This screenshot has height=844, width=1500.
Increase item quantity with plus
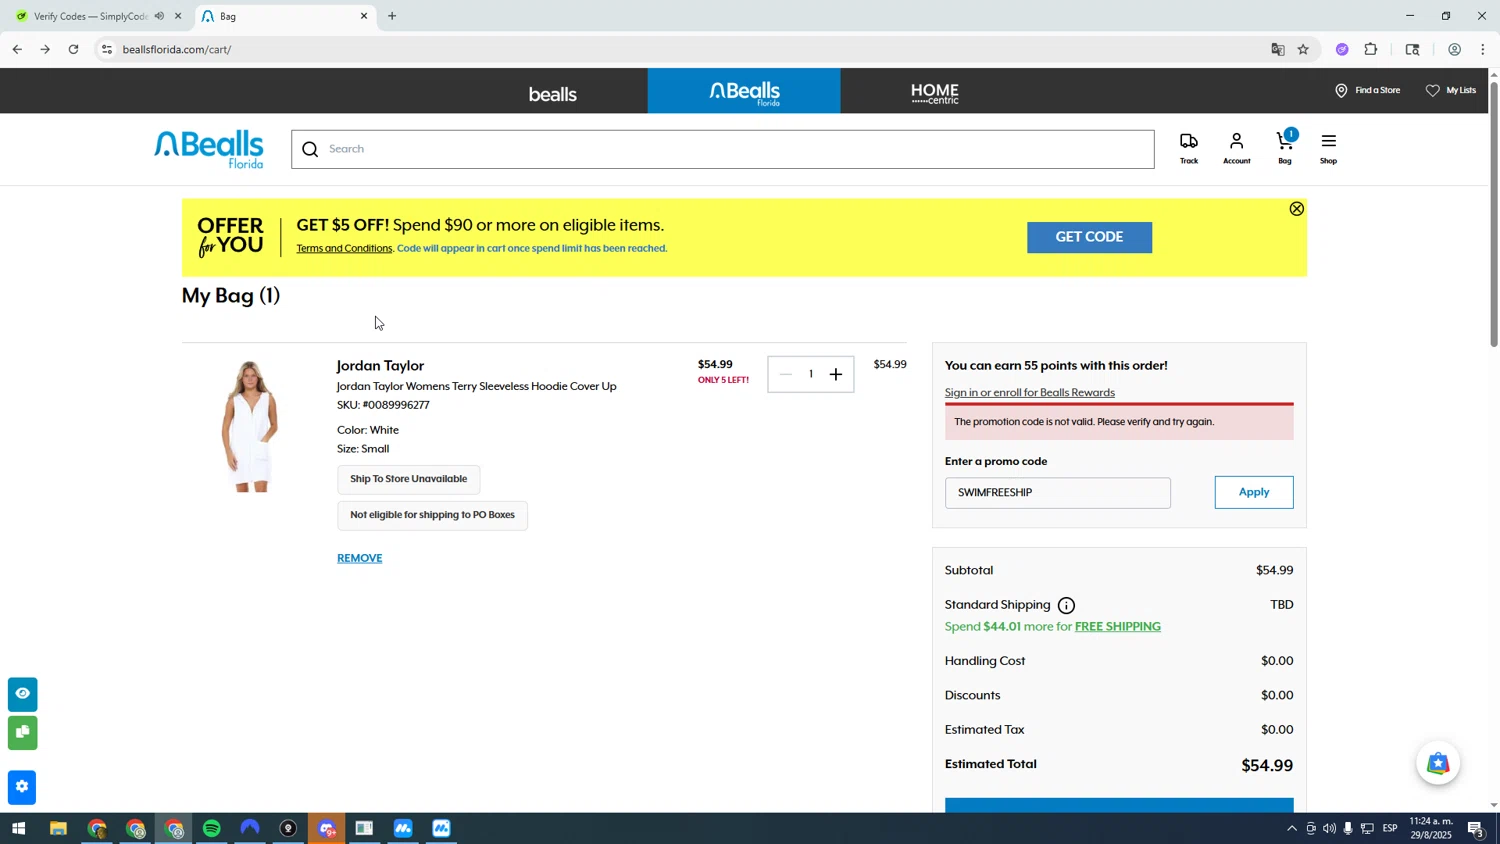coord(836,374)
